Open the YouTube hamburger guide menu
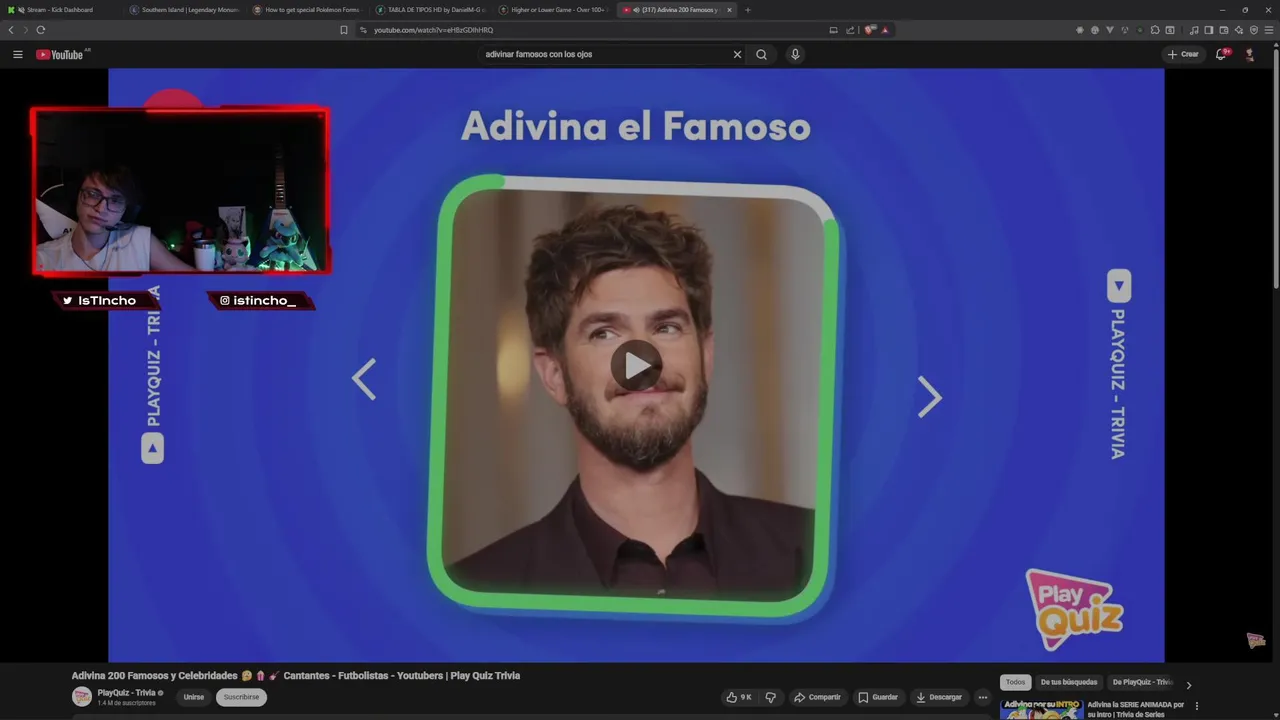The width and height of the screenshot is (1280, 720). click(17, 54)
